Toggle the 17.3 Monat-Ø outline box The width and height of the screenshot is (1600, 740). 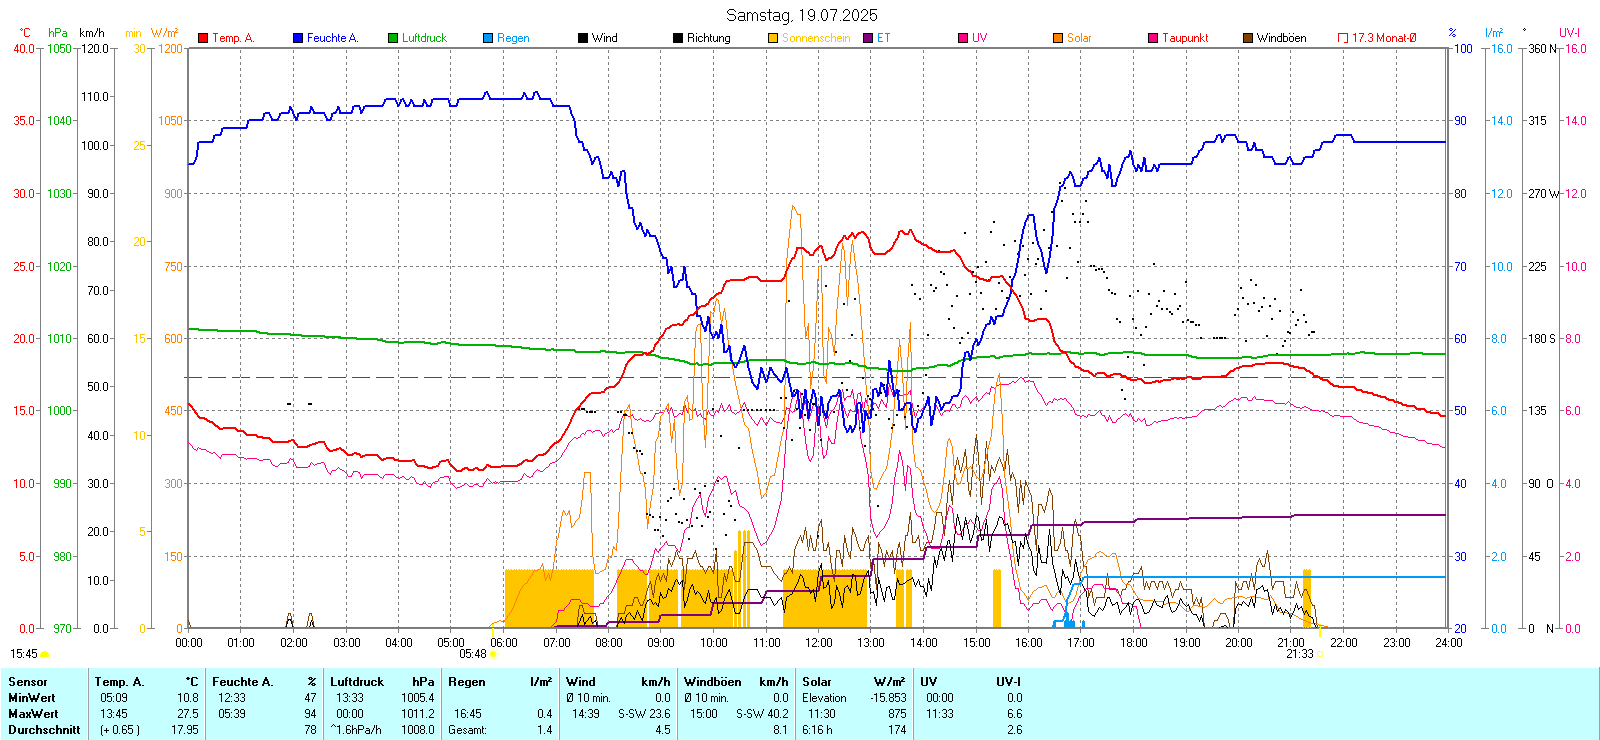(x=1343, y=38)
